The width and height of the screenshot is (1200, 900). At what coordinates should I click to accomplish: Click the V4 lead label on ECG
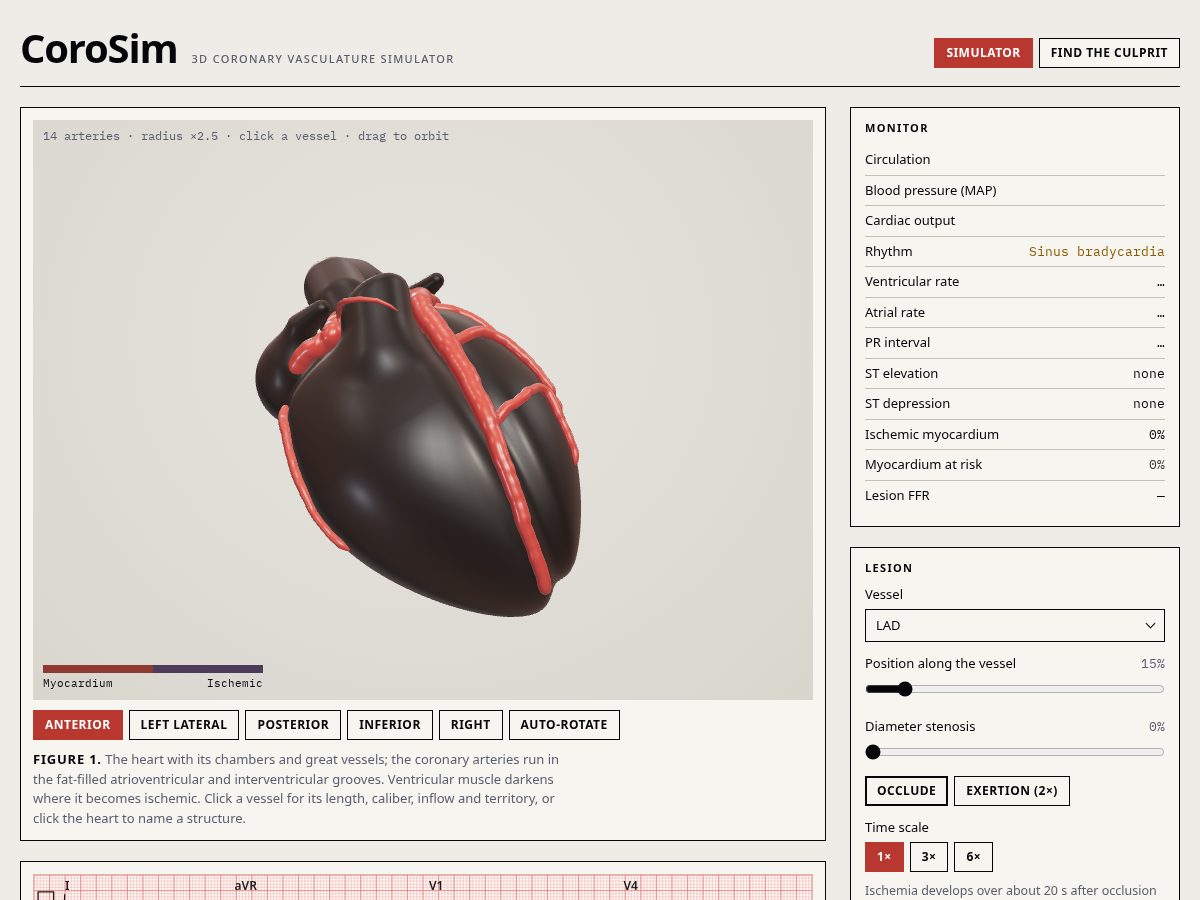pos(631,886)
